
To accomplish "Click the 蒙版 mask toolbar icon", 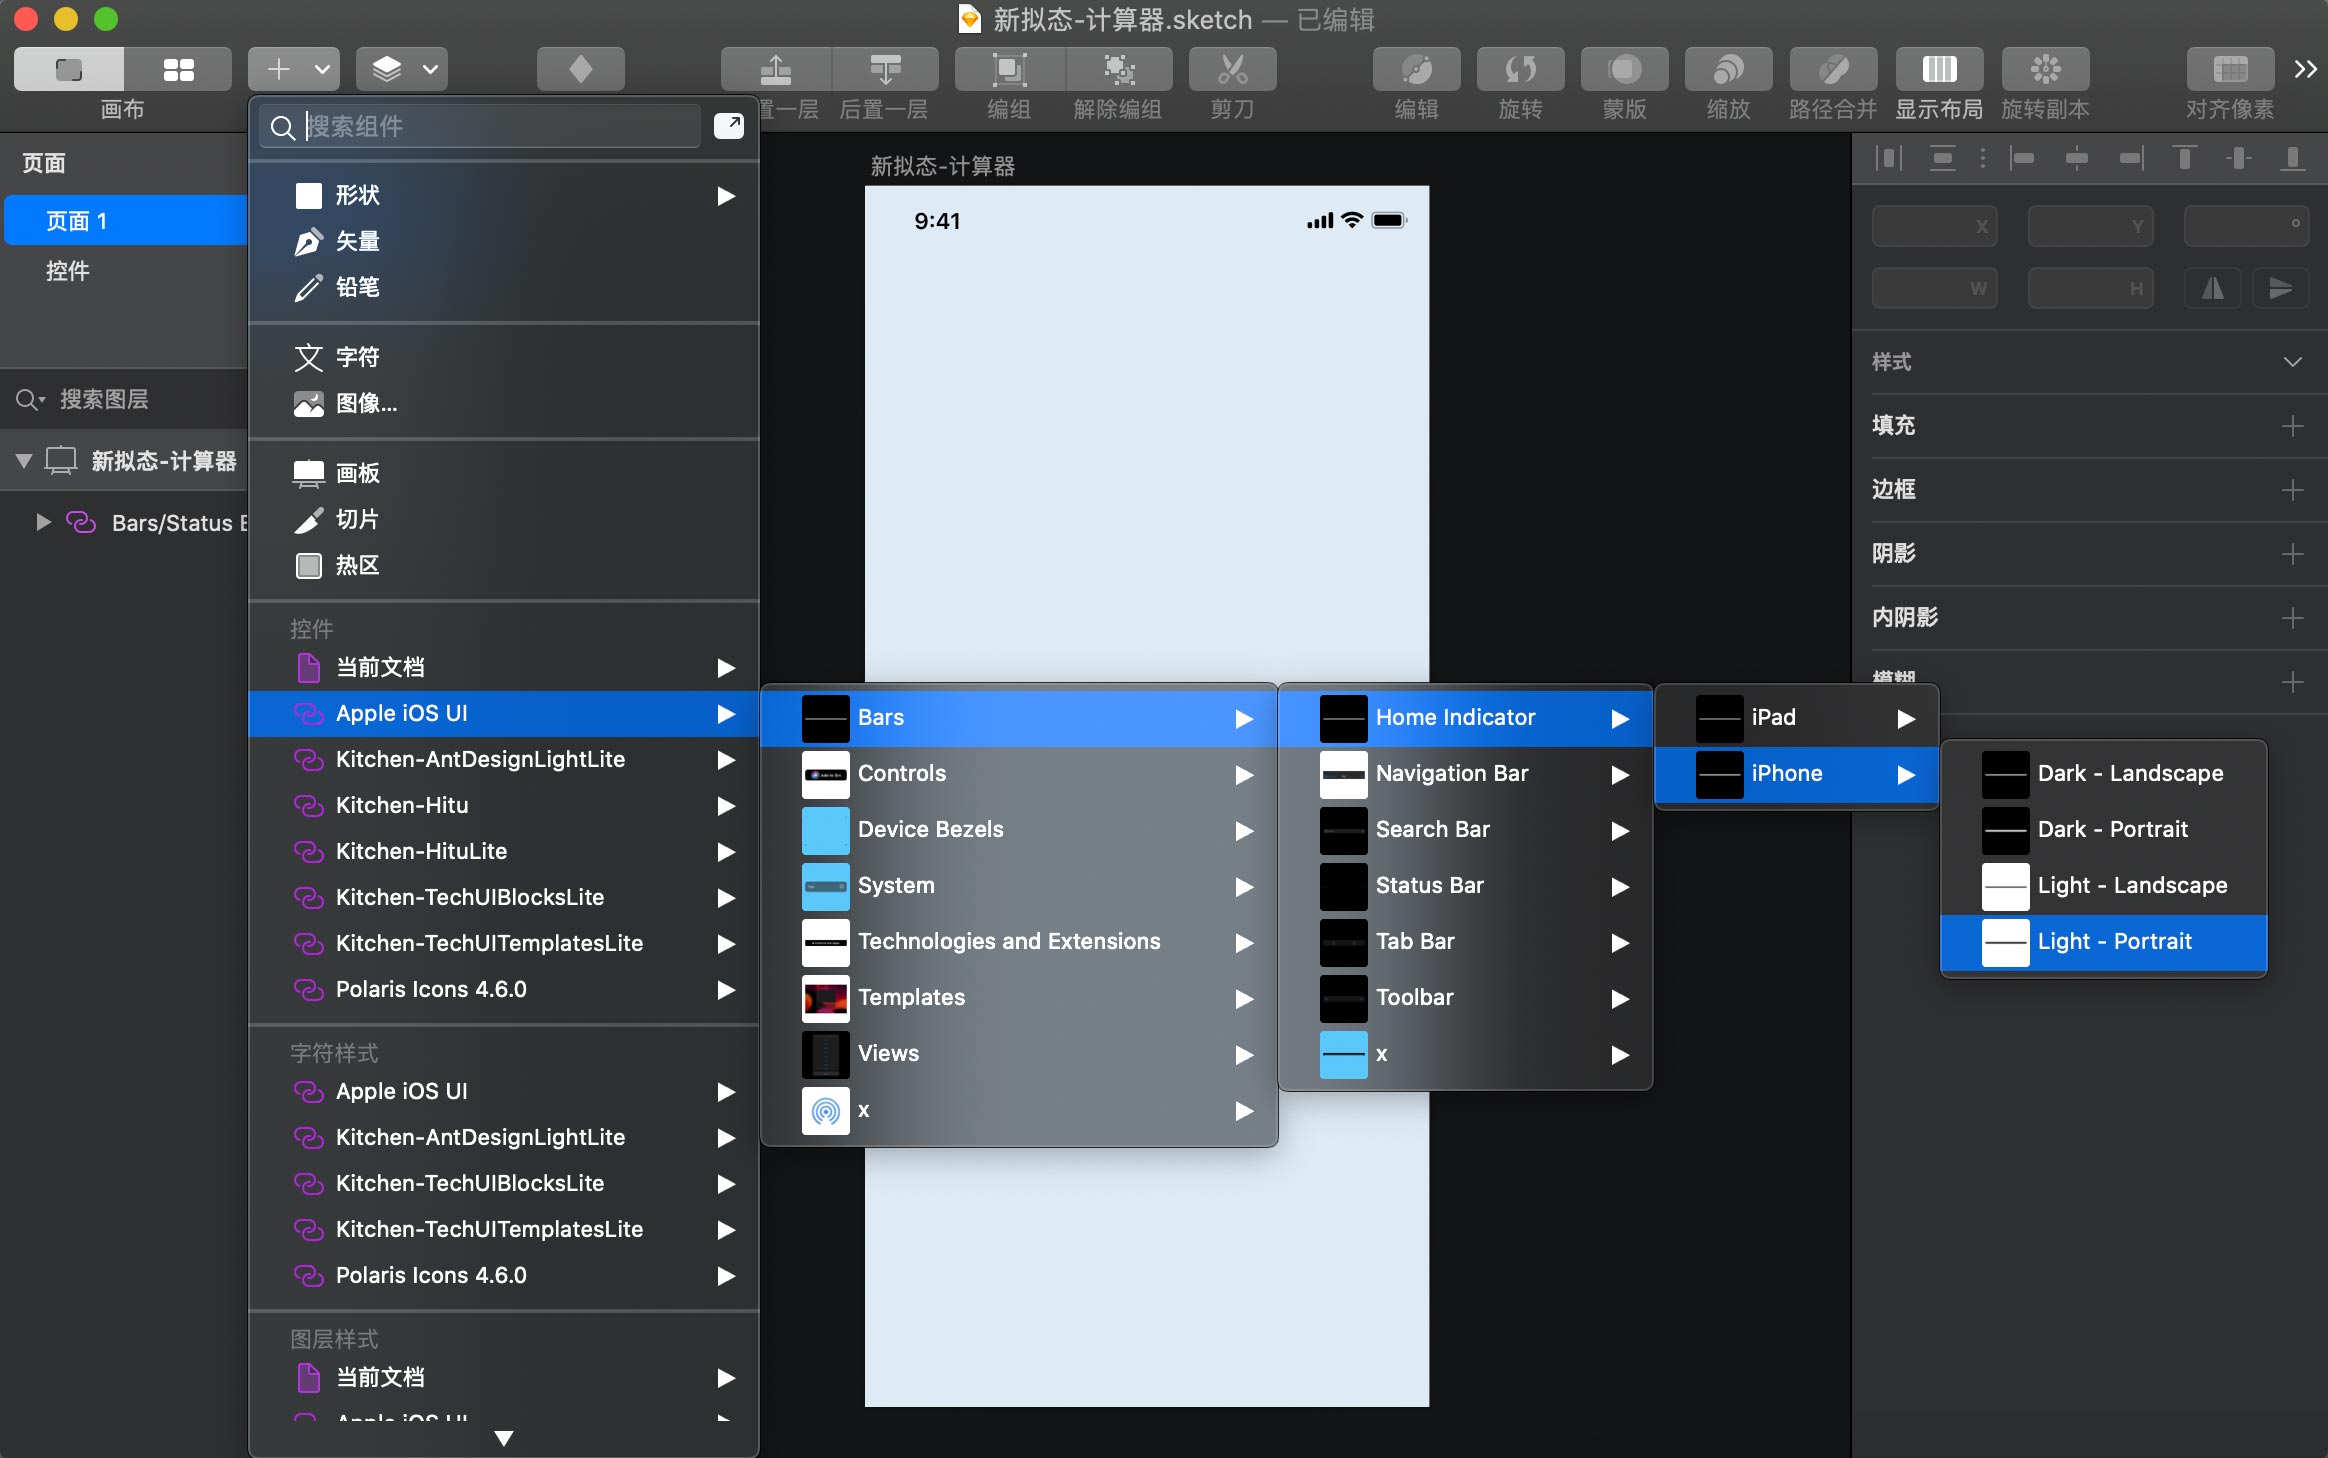I will click(1625, 69).
